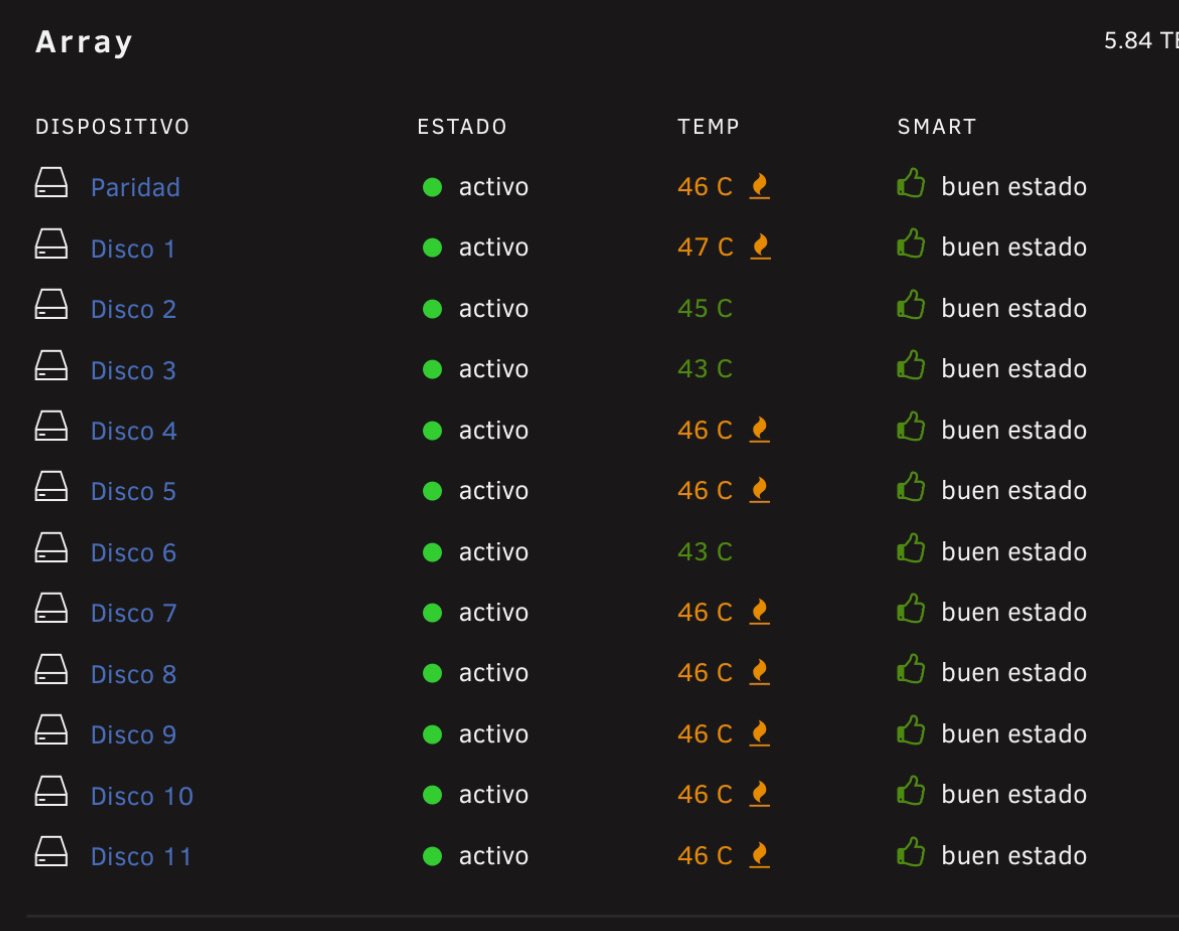The height and width of the screenshot is (931, 1179).
Task: Open the Disco 3 device link
Action: [133, 370]
